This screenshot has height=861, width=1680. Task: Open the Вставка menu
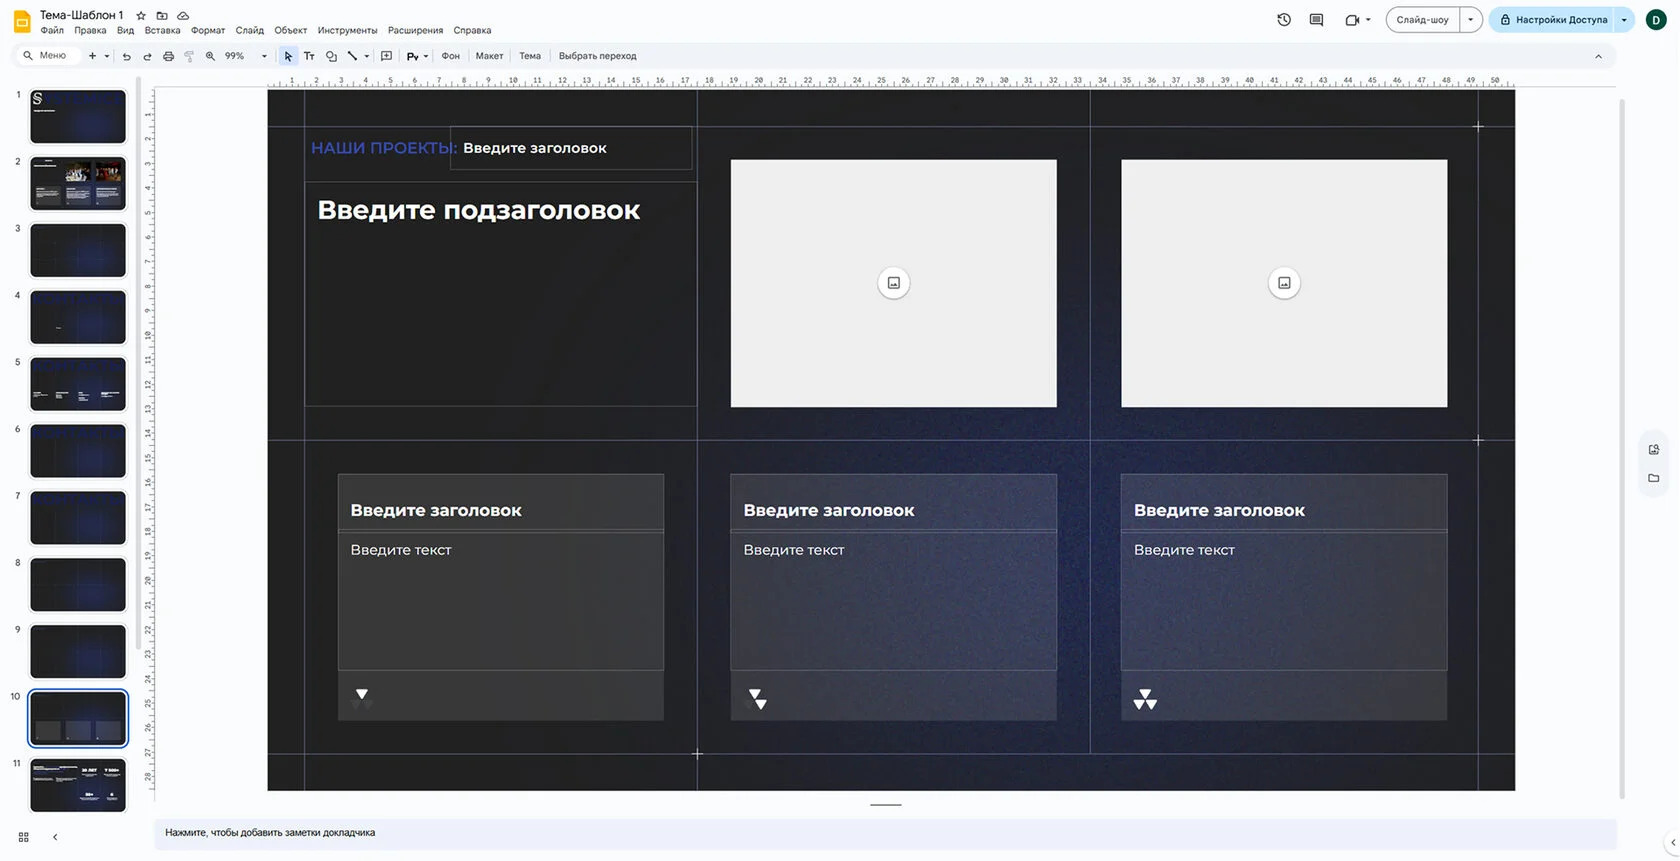pyautogui.click(x=162, y=30)
